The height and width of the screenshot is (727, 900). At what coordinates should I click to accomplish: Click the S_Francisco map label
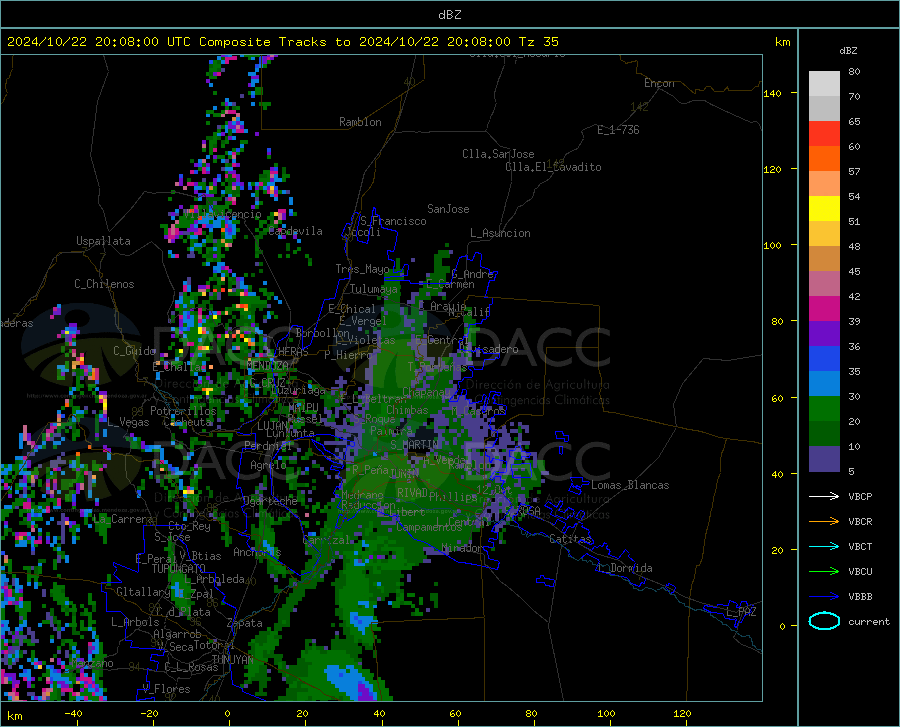[x=393, y=221]
